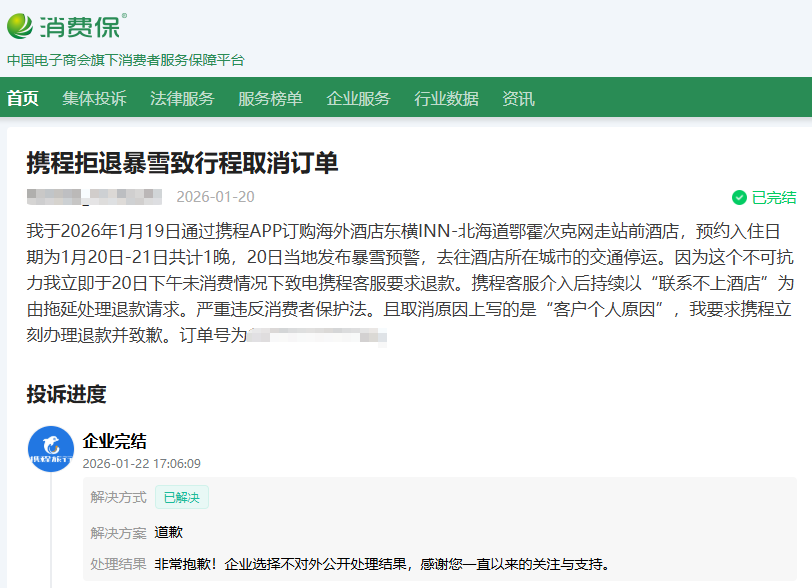Click the 道歉 resolution plan text
This screenshot has width=812, height=588.
tap(168, 532)
